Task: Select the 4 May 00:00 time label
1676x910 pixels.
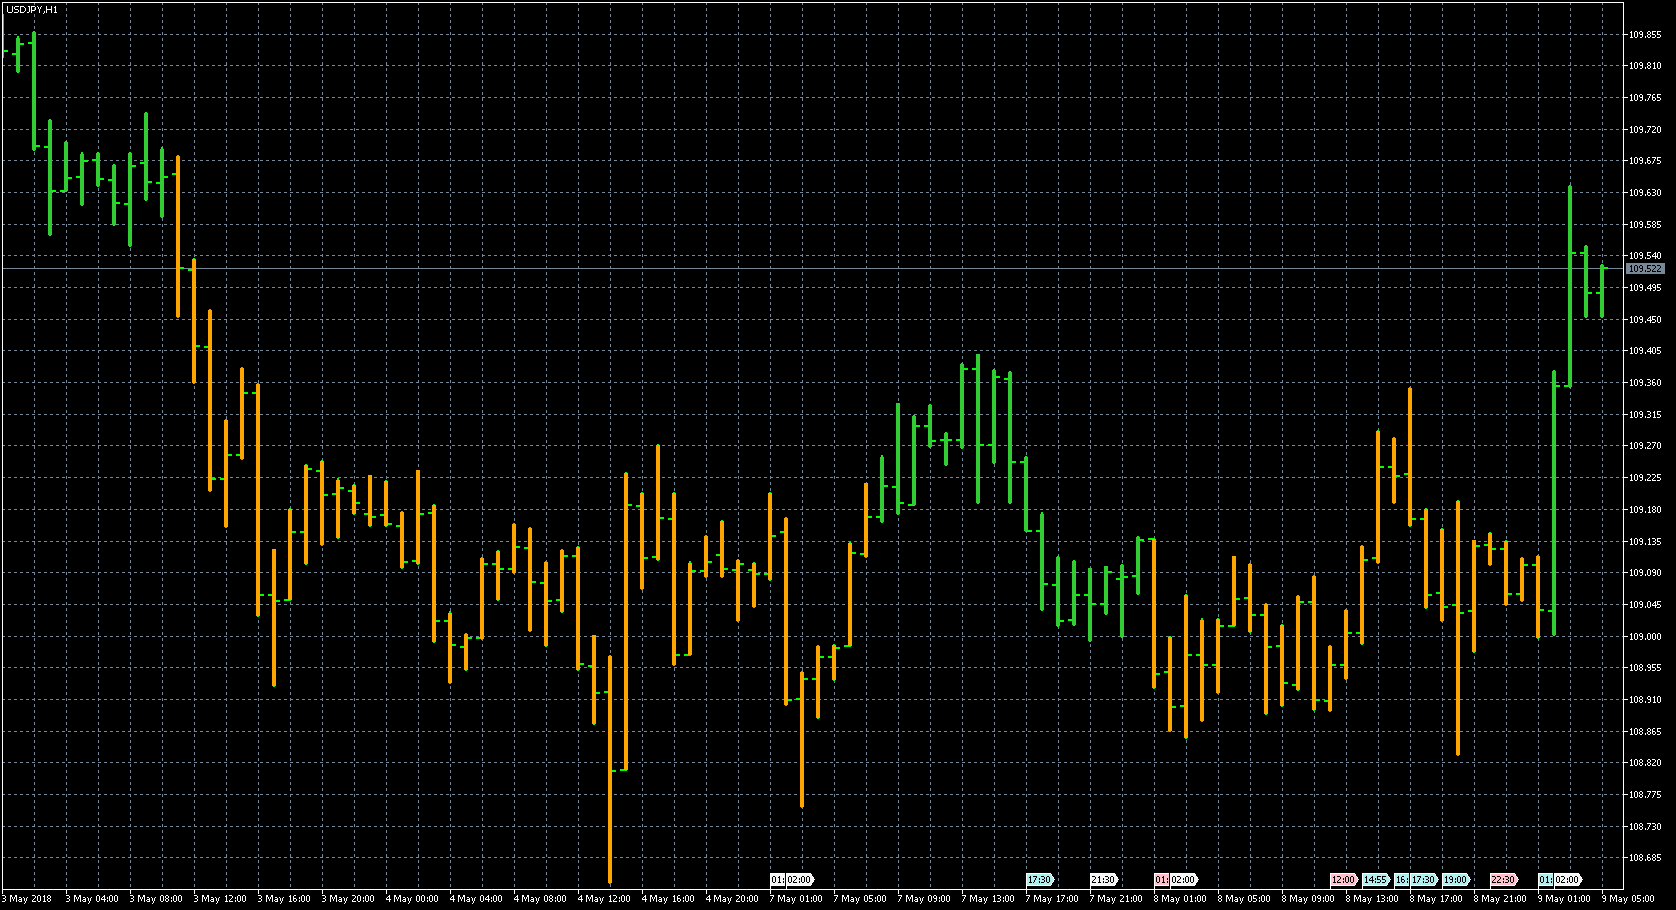Action: [411, 899]
